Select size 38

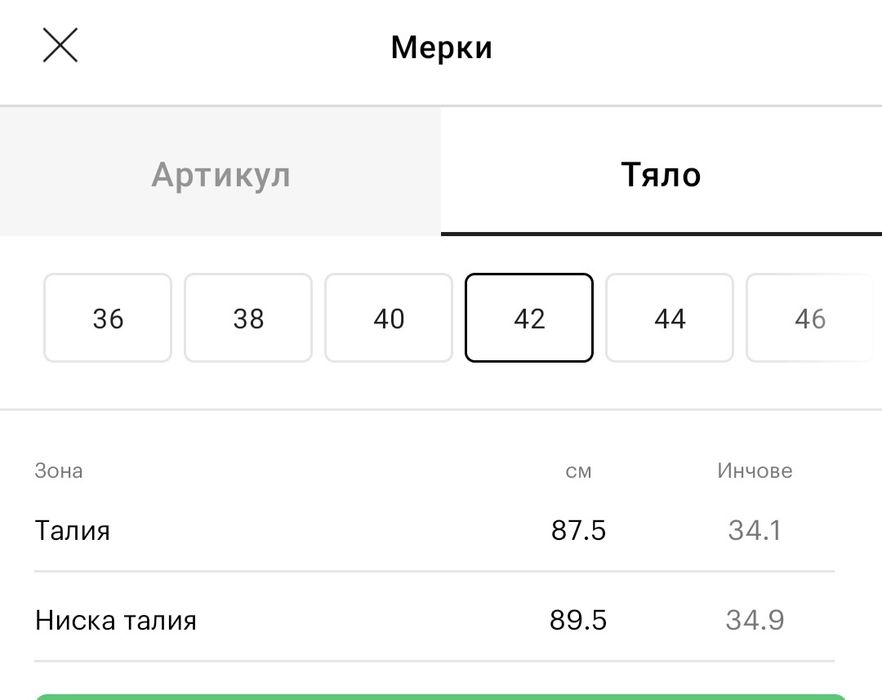coord(248,318)
